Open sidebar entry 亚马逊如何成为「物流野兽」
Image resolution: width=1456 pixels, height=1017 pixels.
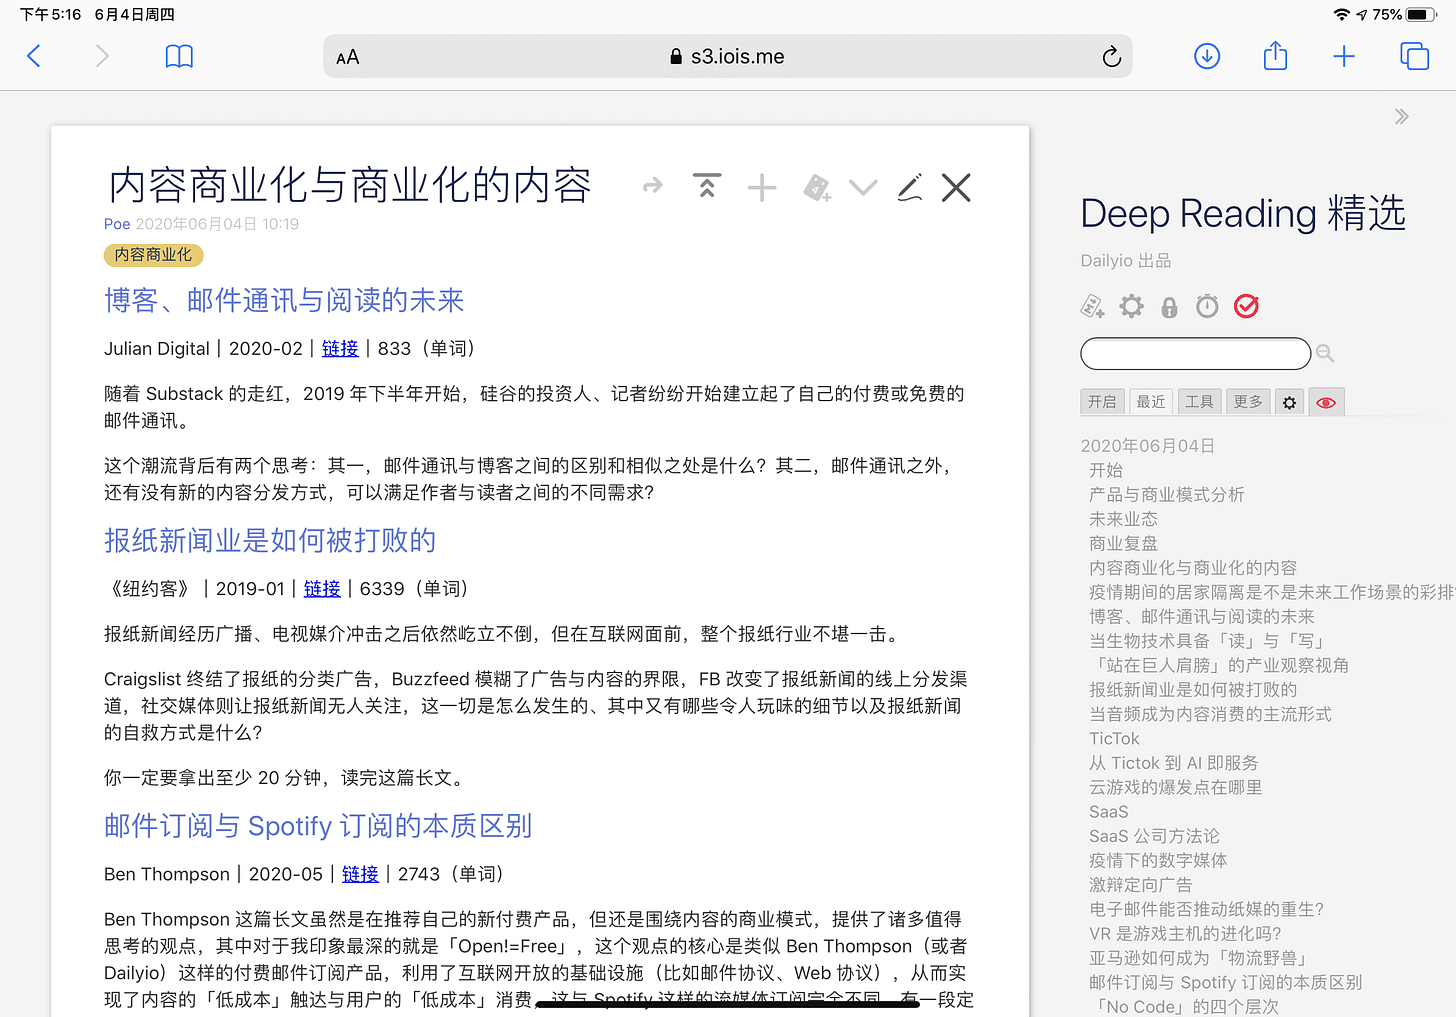[1198, 958]
